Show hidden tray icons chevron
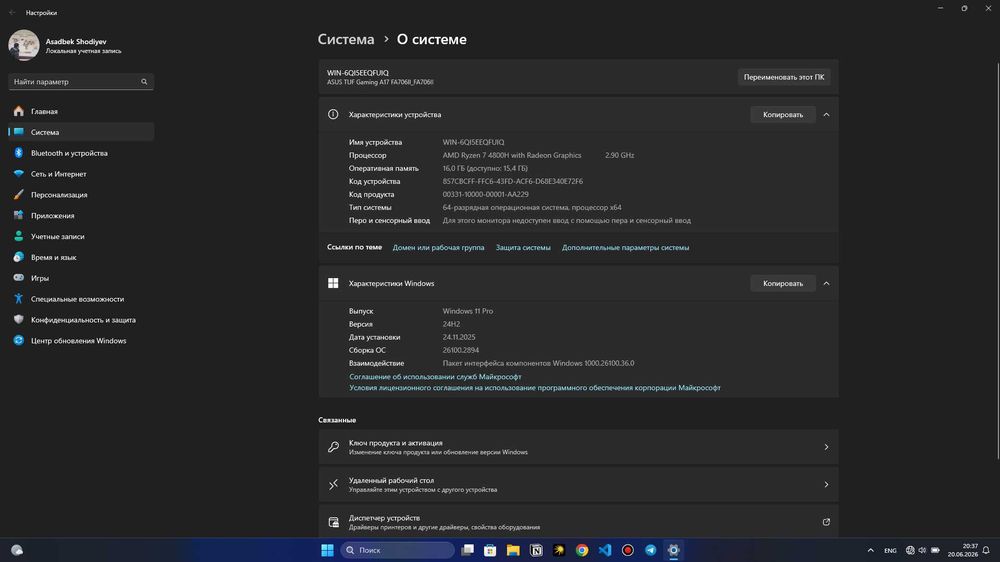This screenshot has width=1000, height=562. click(x=871, y=550)
